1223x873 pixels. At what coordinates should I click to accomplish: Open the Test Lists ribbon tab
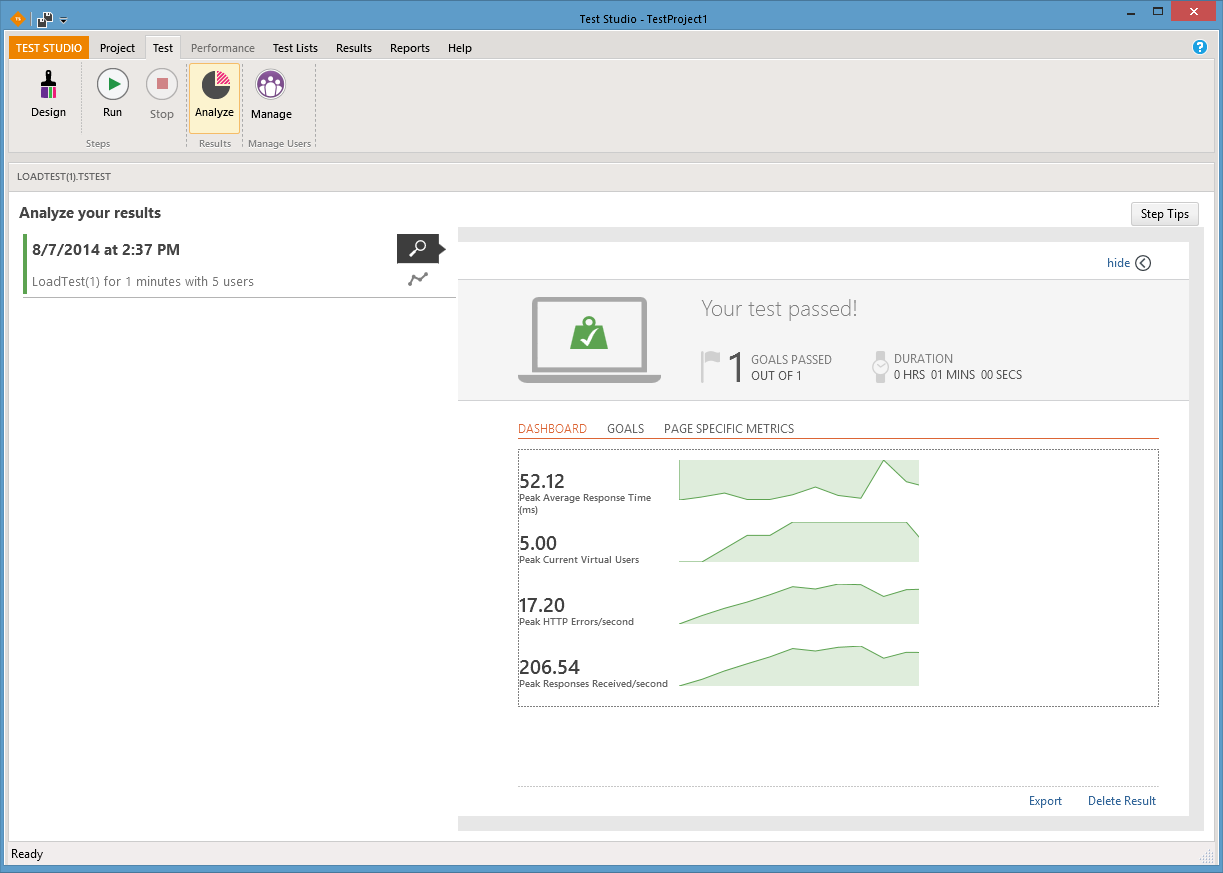click(295, 48)
